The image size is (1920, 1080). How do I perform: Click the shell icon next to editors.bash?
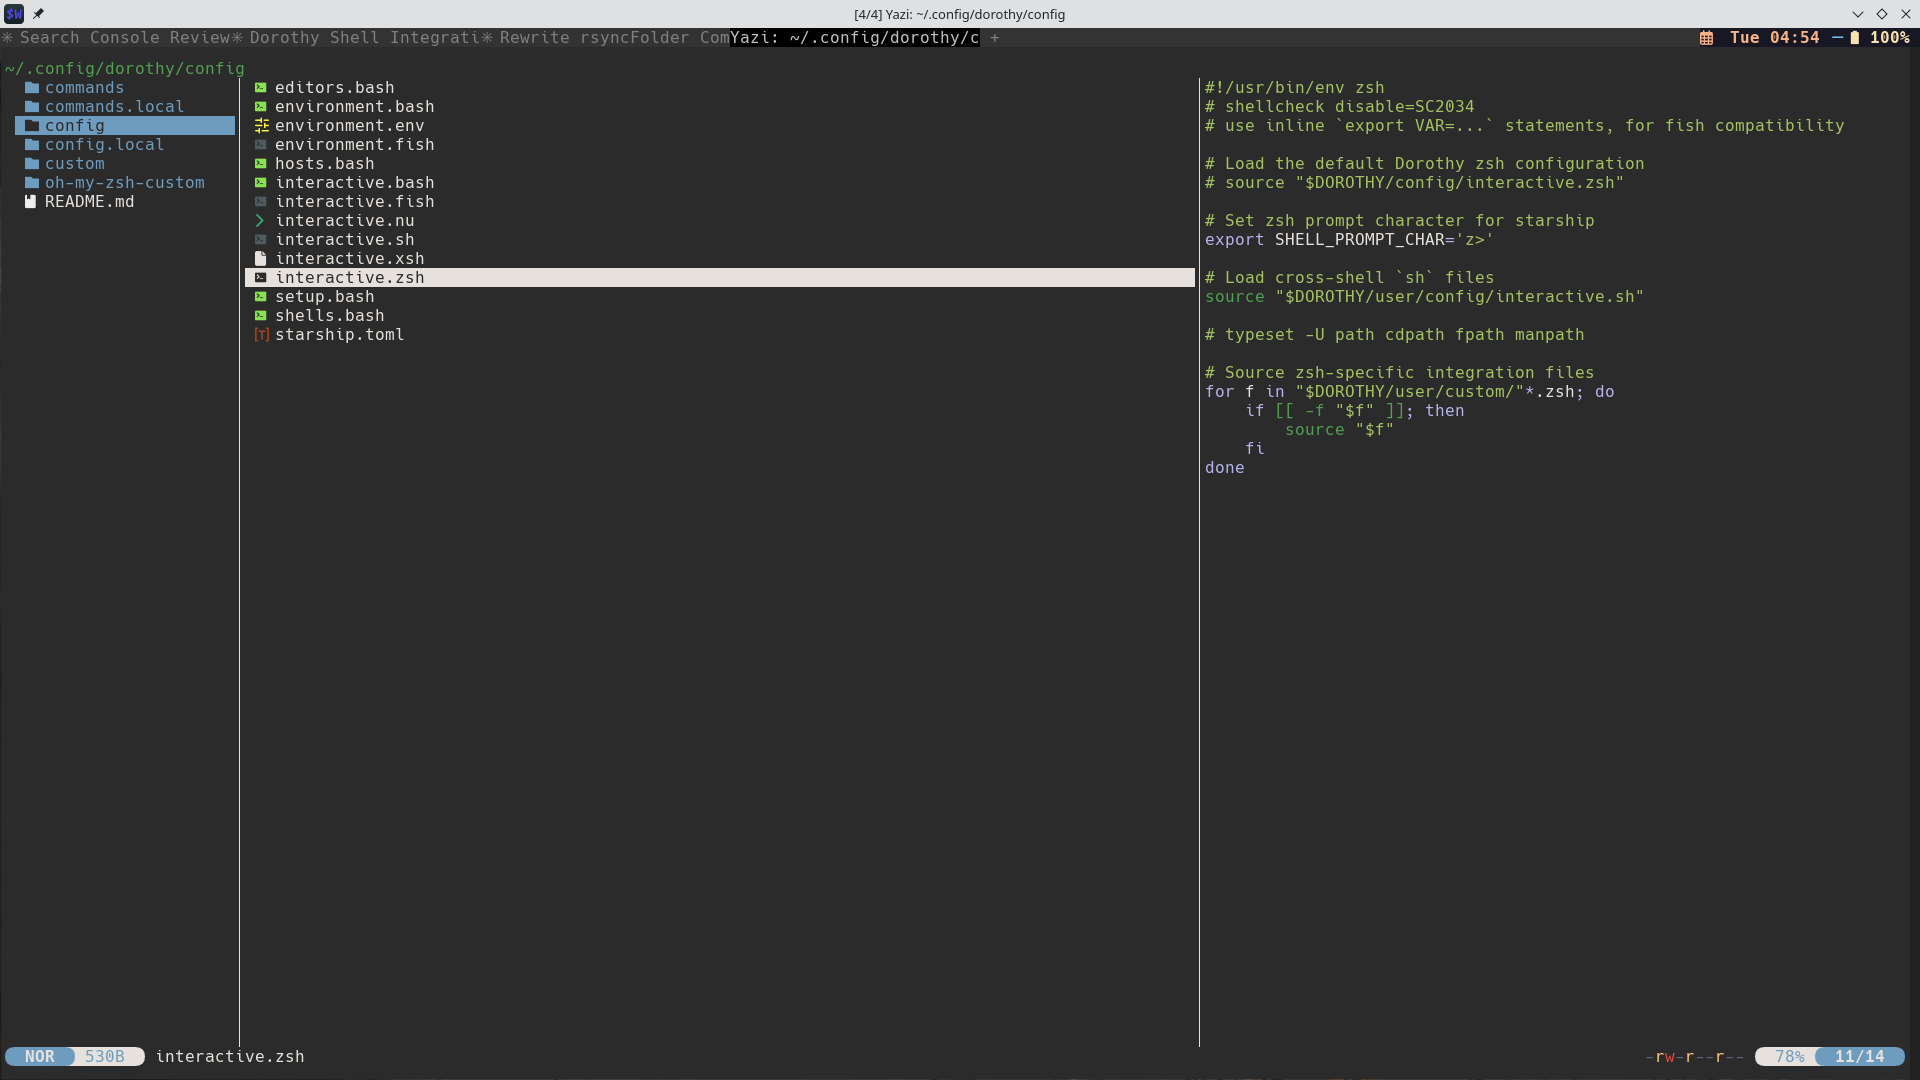tap(261, 87)
